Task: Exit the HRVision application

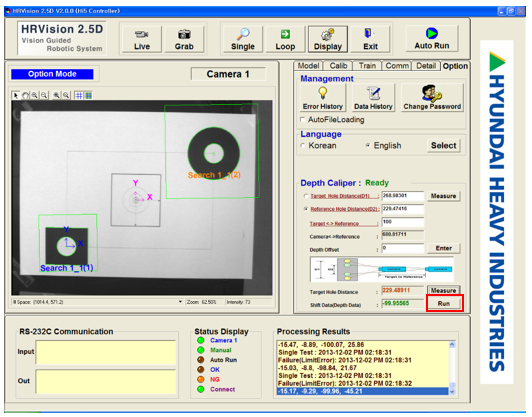Action: pos(370,39)
